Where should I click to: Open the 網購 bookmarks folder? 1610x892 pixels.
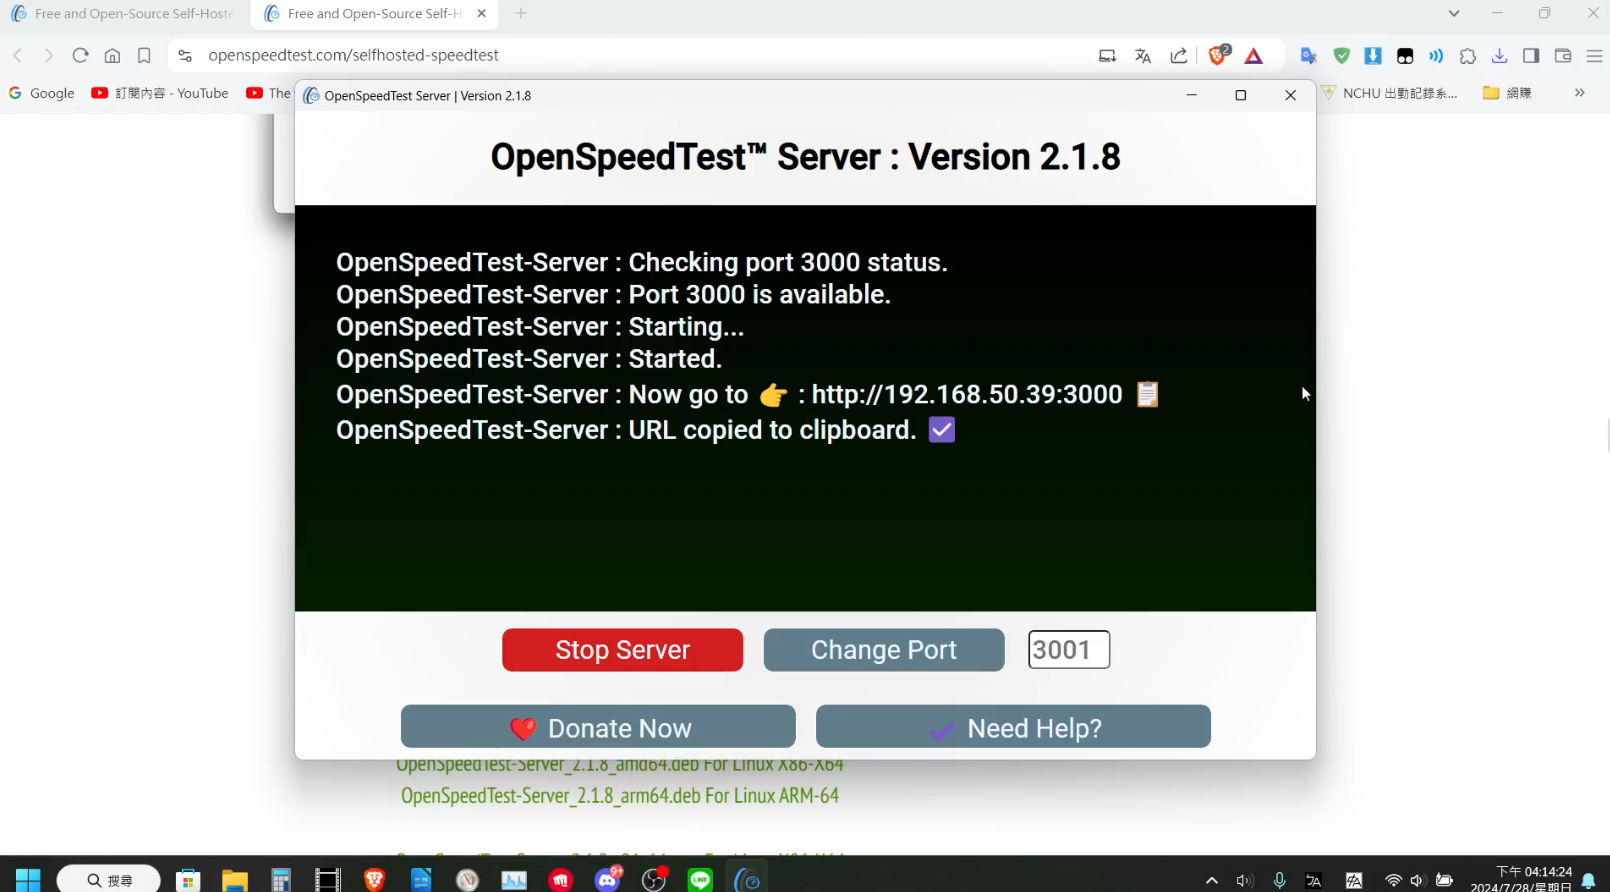(x=1508, y=93)
